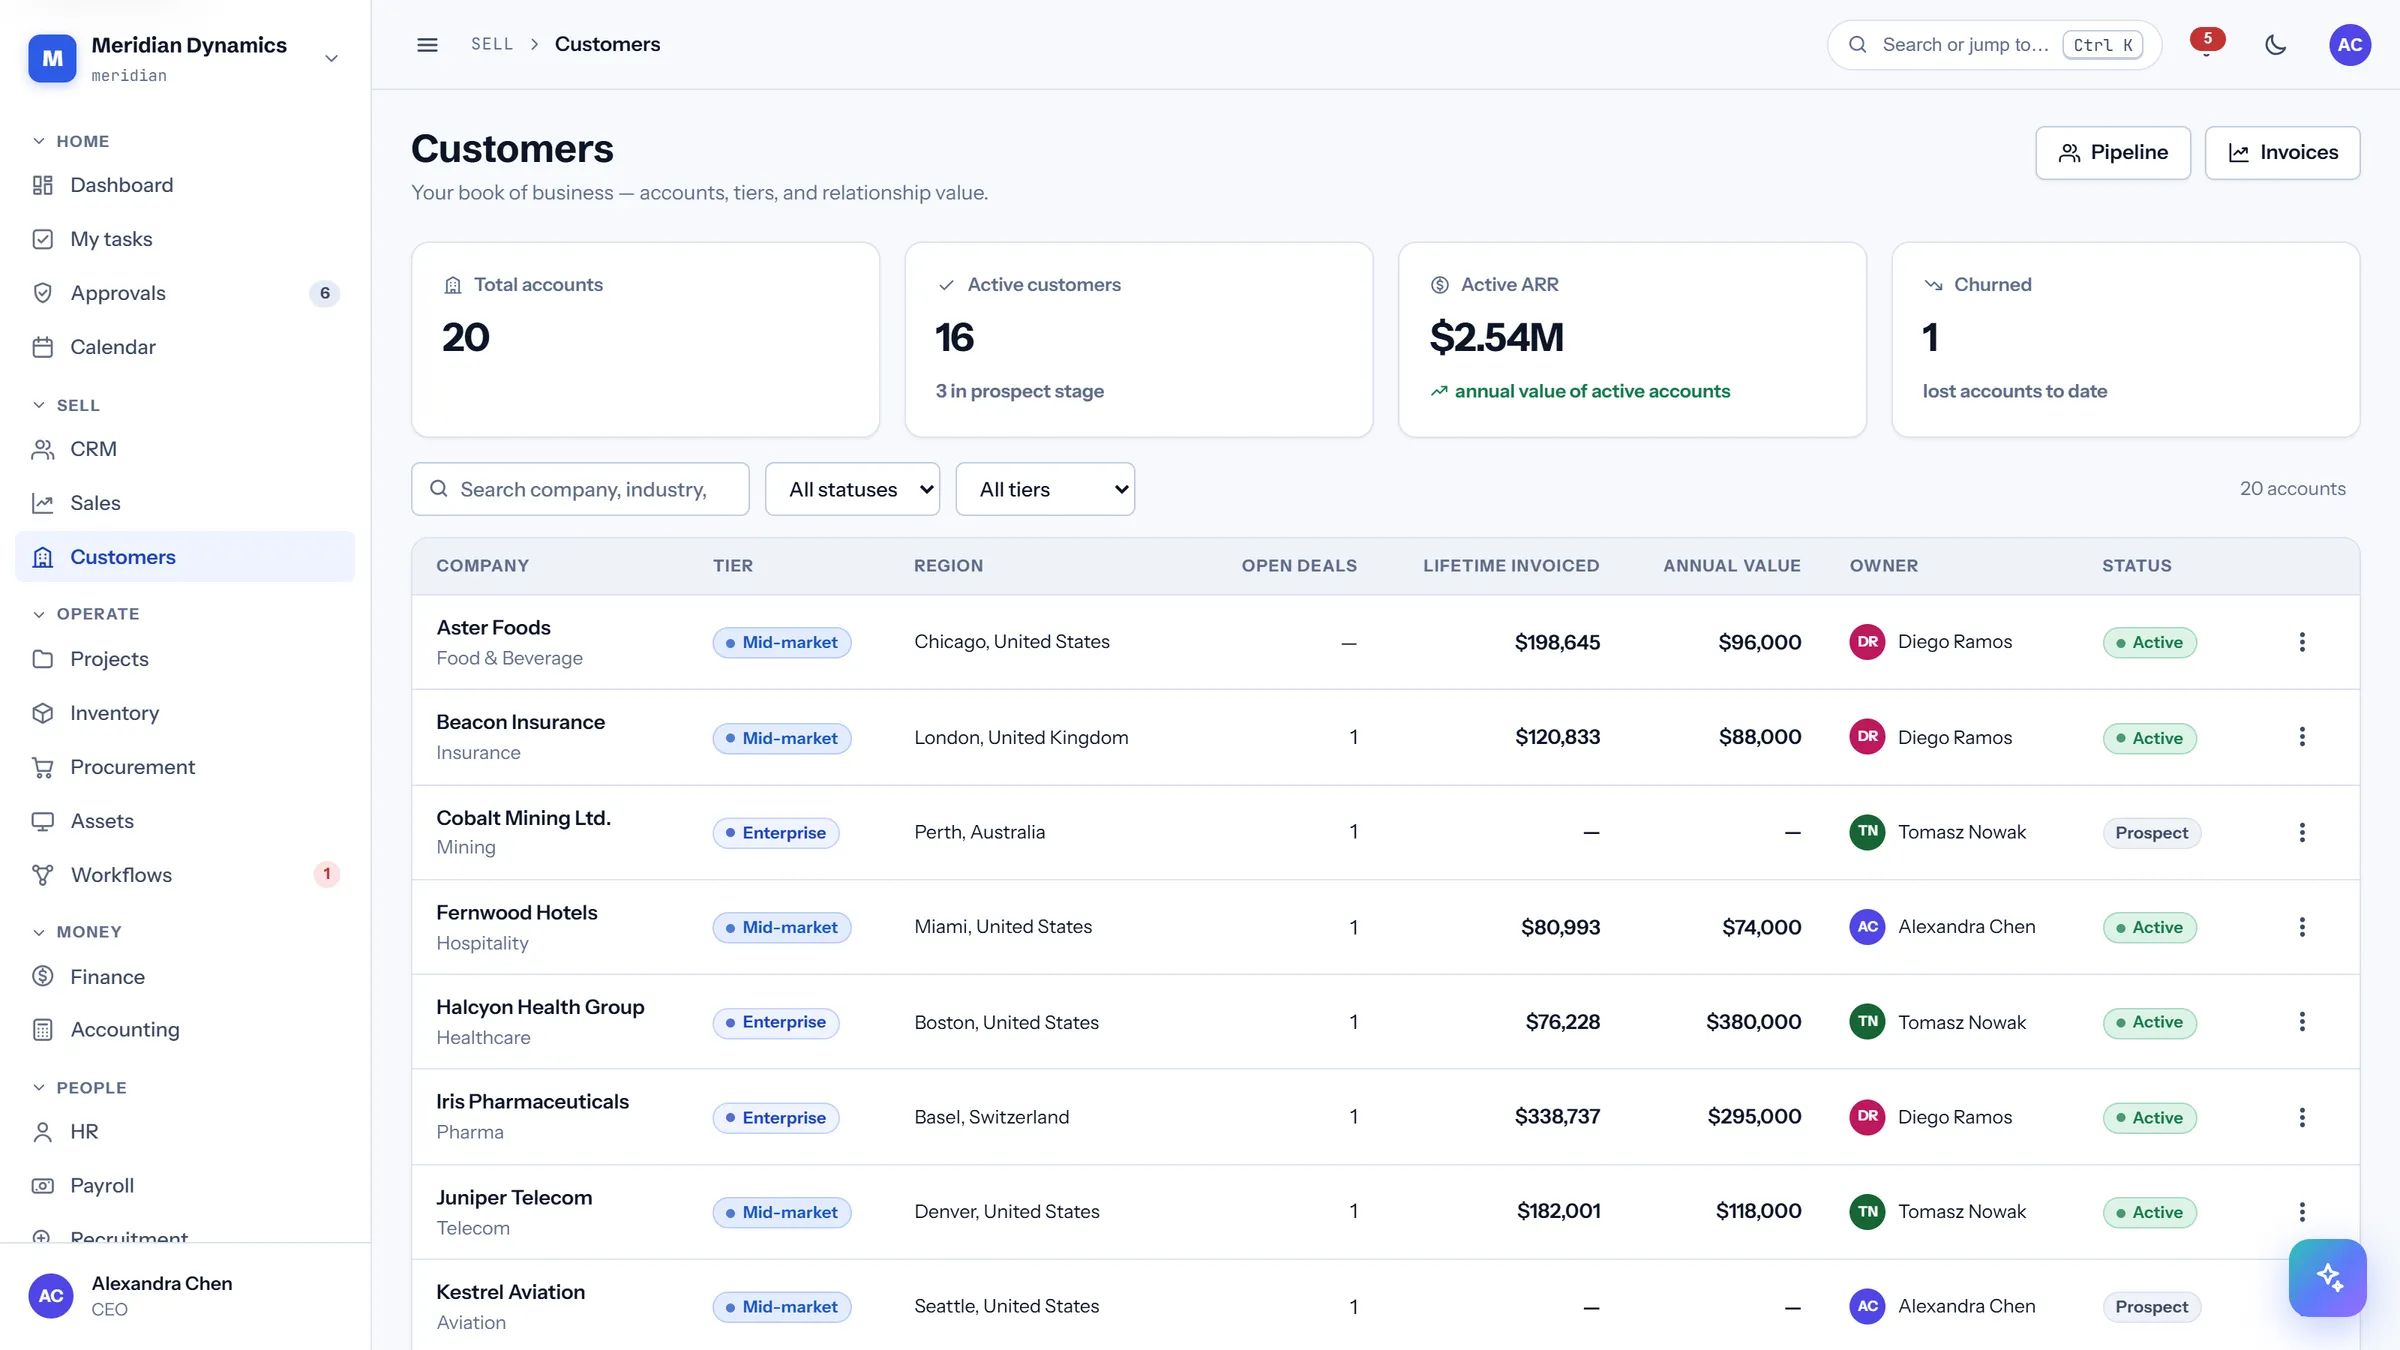Viewport: 2400px width, 1350px height.
Task: Click the Invoices button
Action: point(2283,153)
